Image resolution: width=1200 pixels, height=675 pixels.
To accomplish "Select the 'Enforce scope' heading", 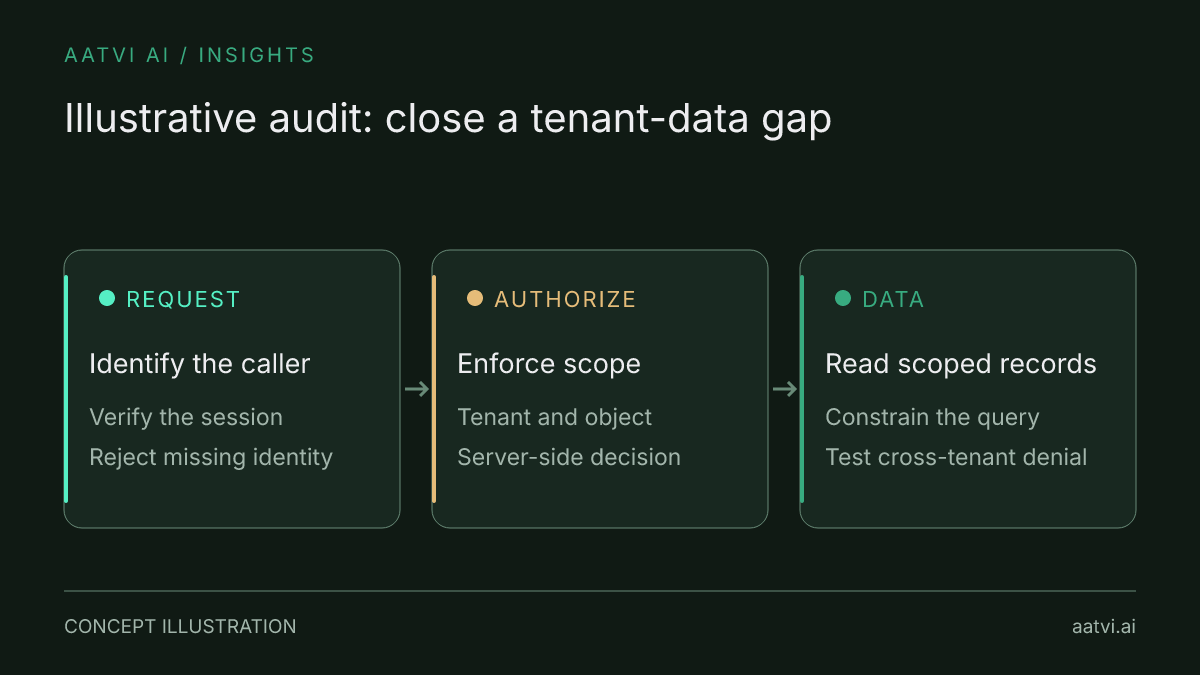I will tap(549, 364).
